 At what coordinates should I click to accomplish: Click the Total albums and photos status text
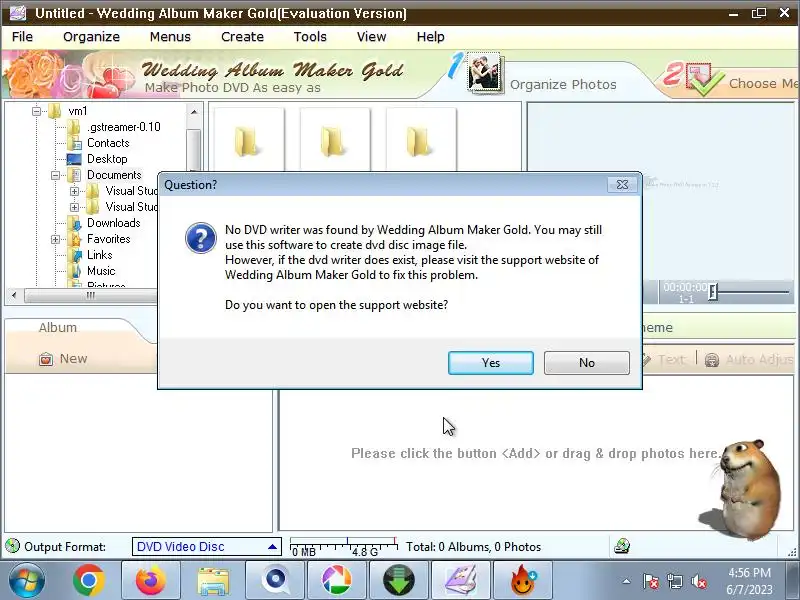[473, 547]
